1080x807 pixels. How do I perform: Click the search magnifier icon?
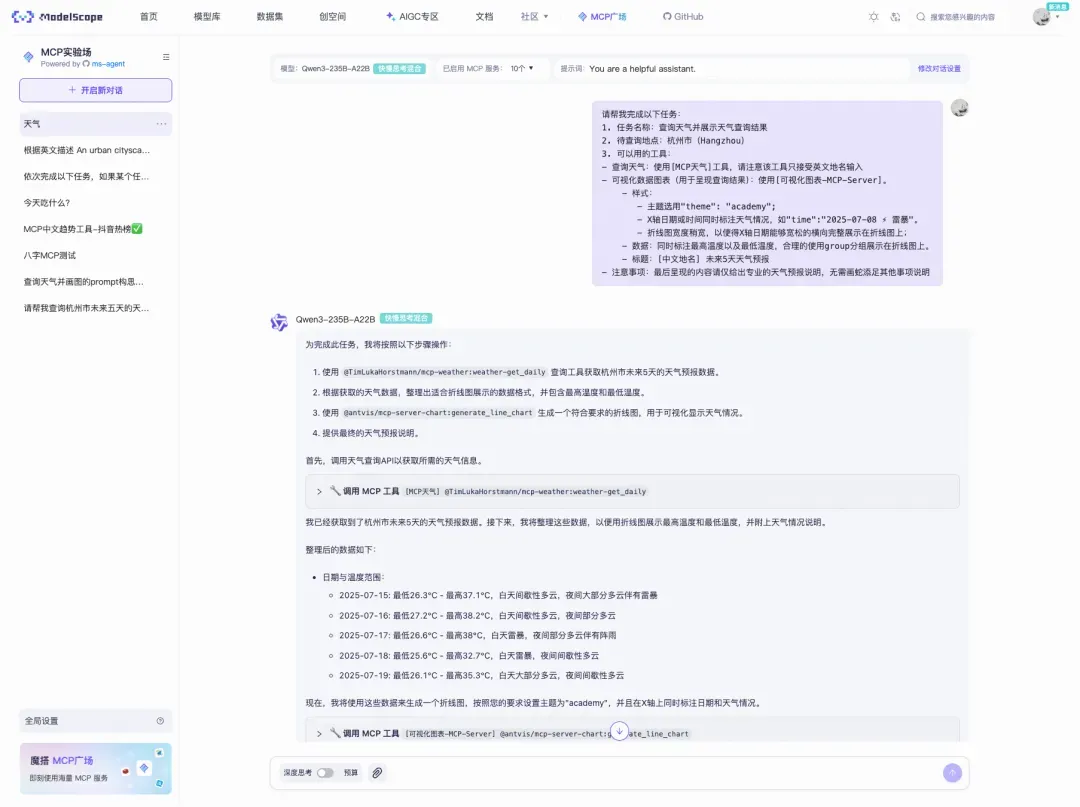(920, 17)
